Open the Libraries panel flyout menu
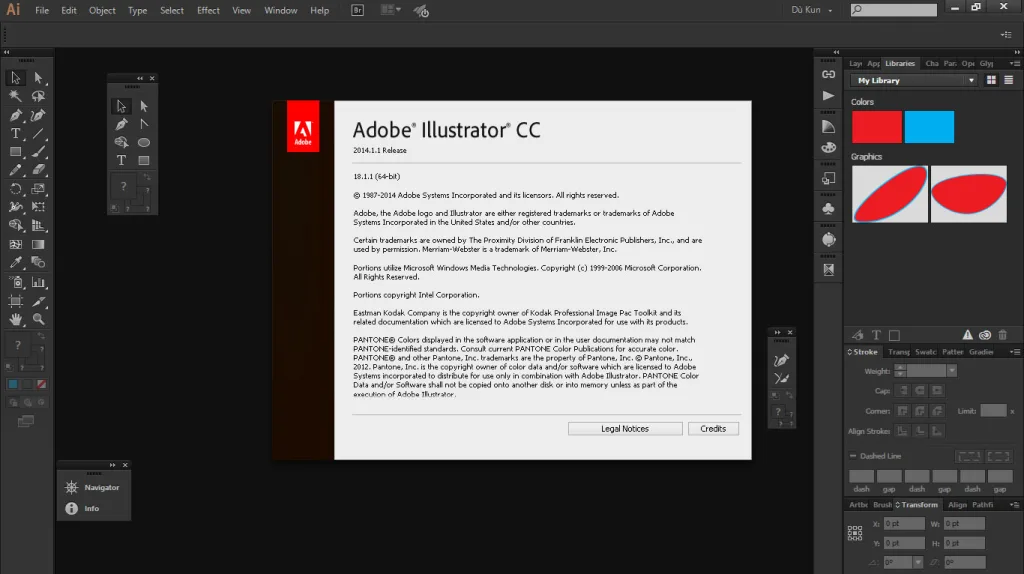 tap(1015, 63)
